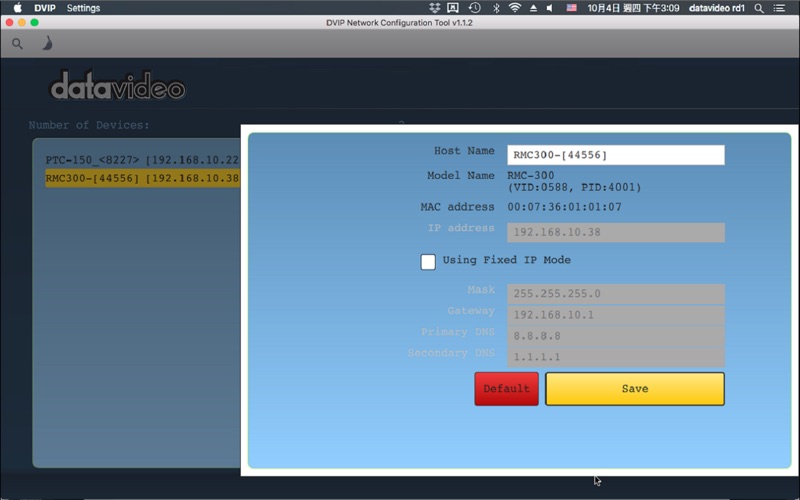Open the Settings menu

(x=83, y=8)
